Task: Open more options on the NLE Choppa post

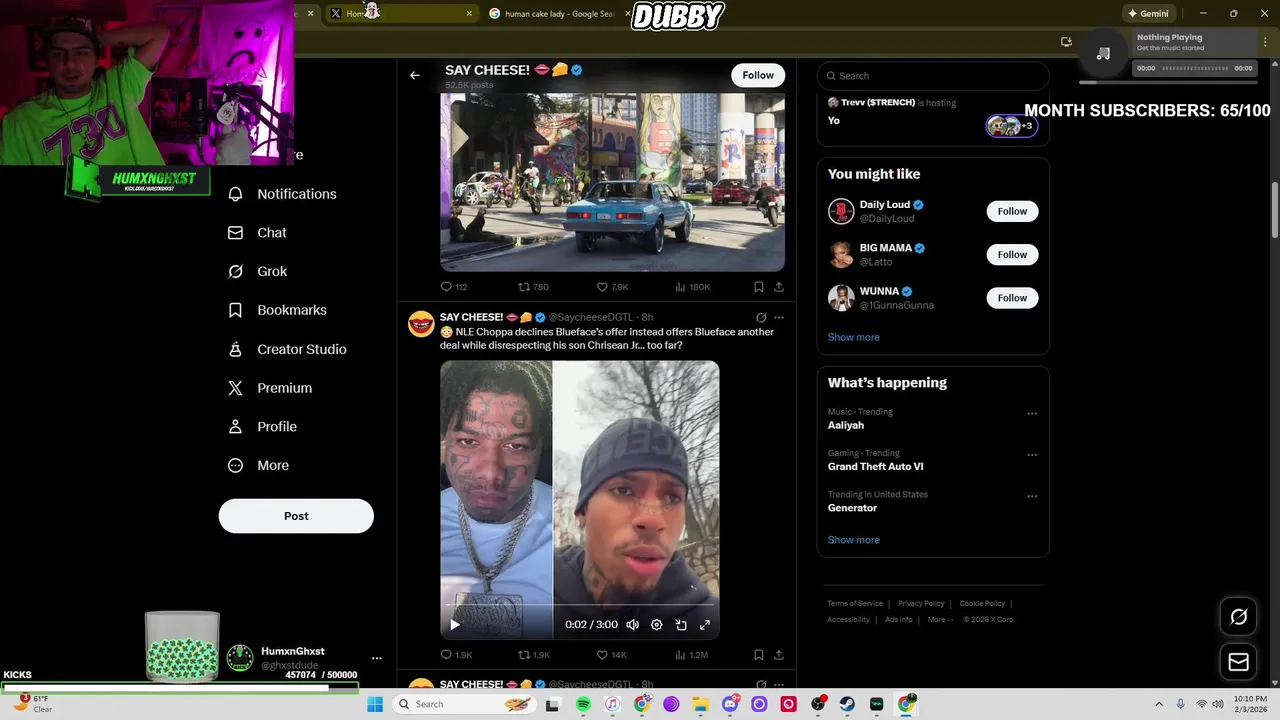Action: click(x=779, y=317)
